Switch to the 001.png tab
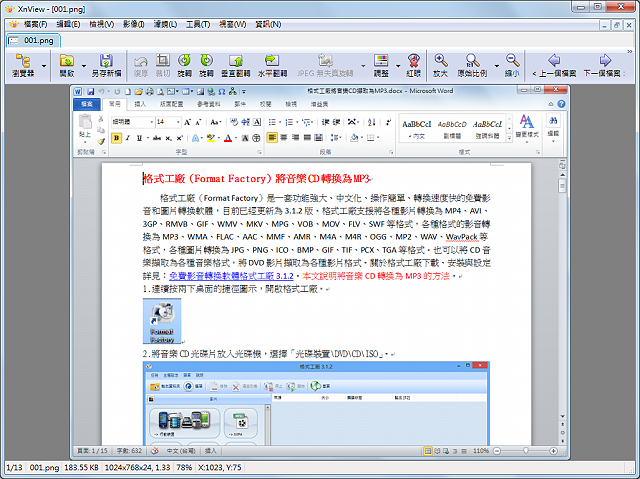The width and height of the screenshot is (640, 479). pyautogui.click(x=33, y=40)
